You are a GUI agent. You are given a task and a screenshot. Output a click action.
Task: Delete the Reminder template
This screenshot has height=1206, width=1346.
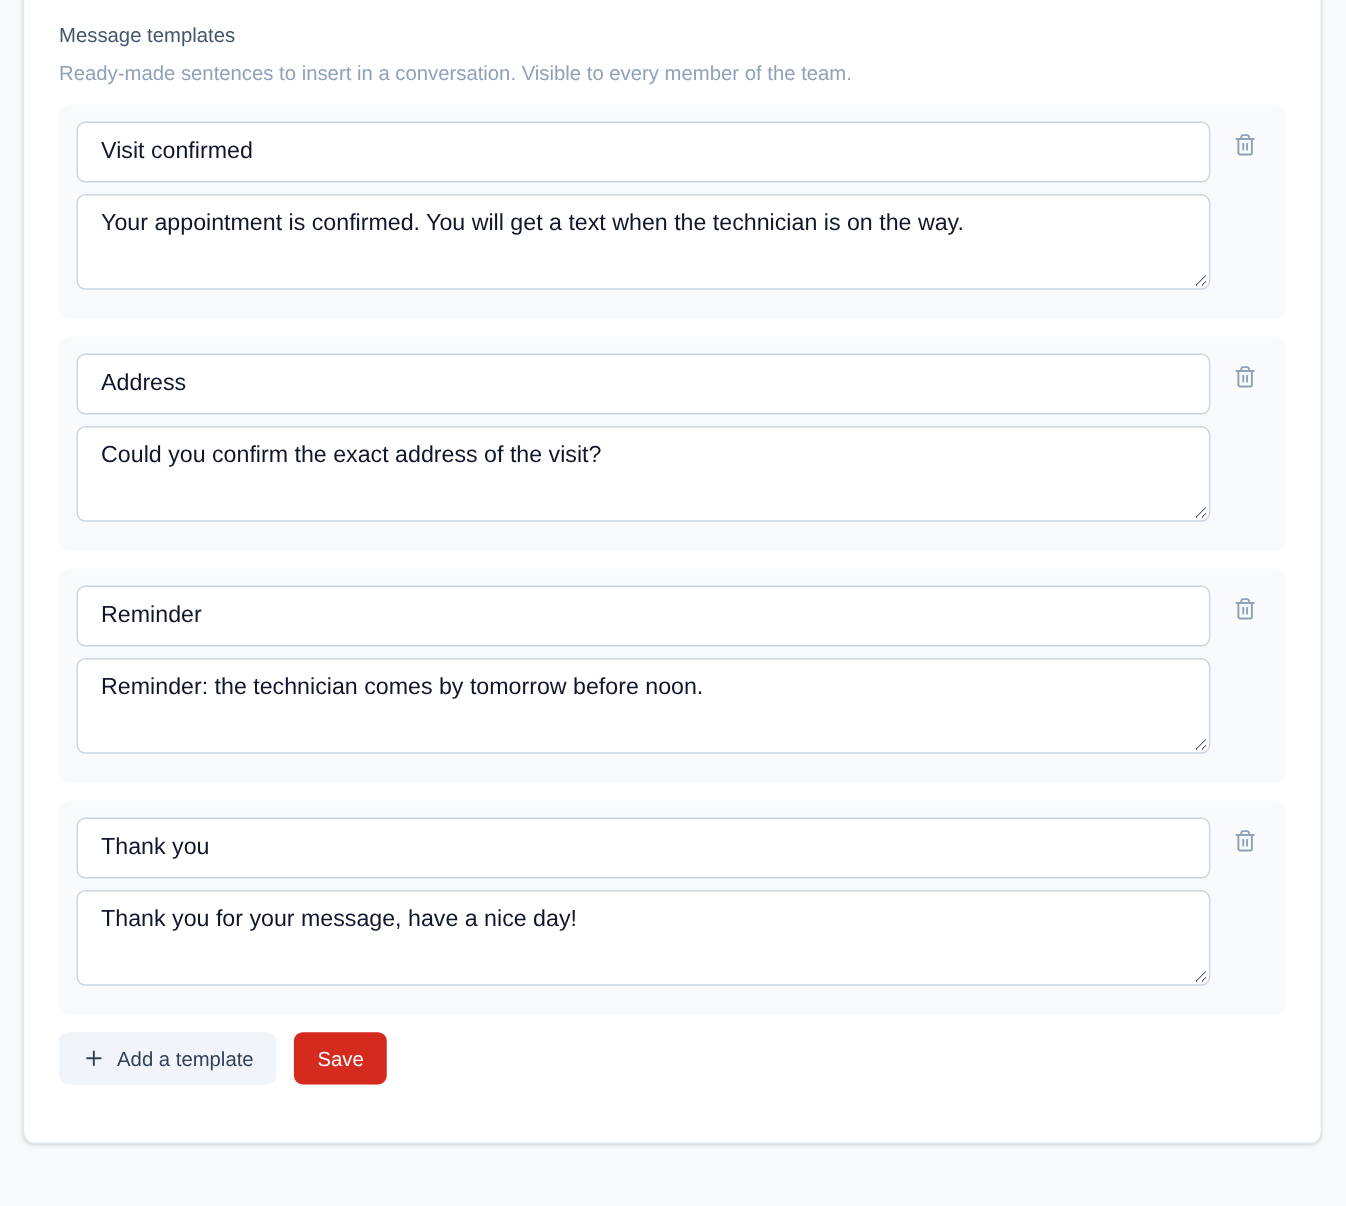click(1245, 609)
